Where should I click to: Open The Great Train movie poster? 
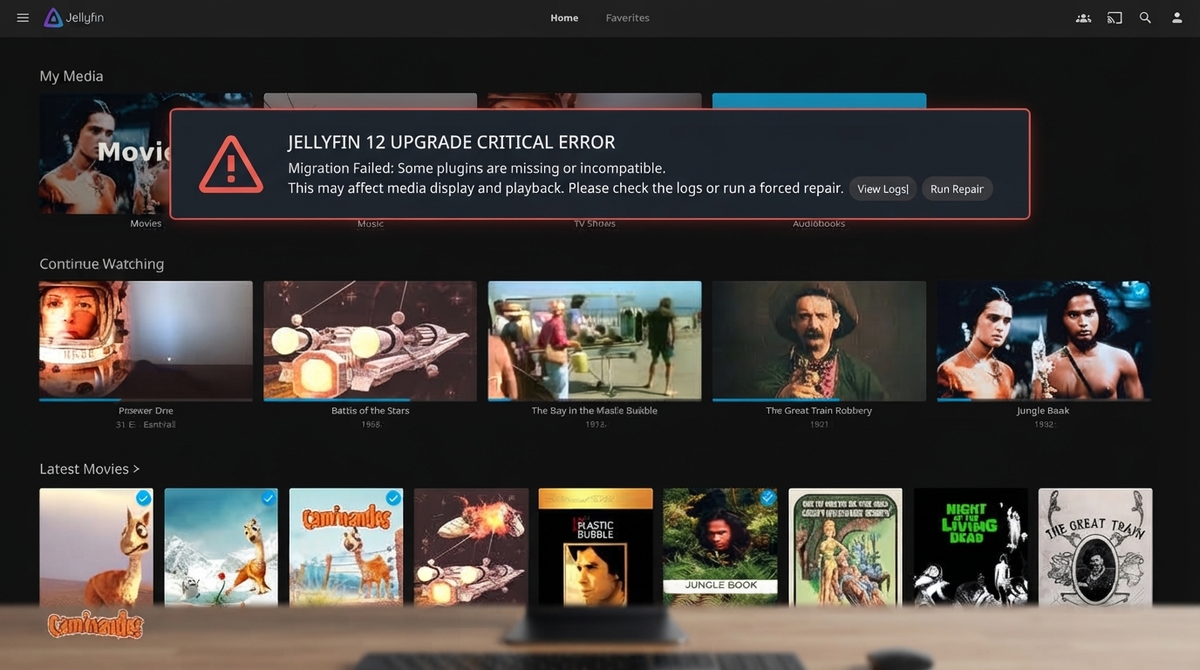point(1095,547)
